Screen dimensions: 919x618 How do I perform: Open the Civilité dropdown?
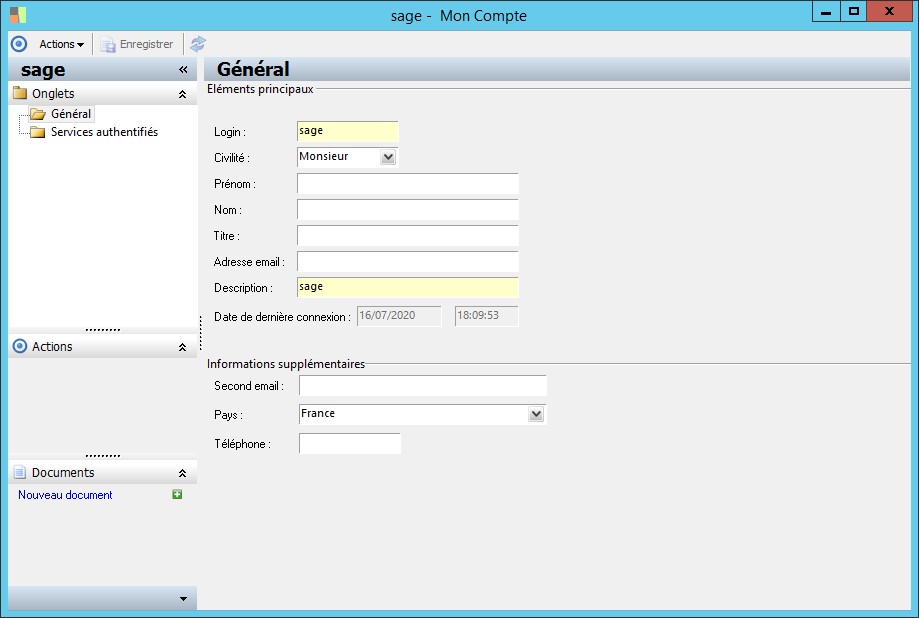(x=388, y=157)
